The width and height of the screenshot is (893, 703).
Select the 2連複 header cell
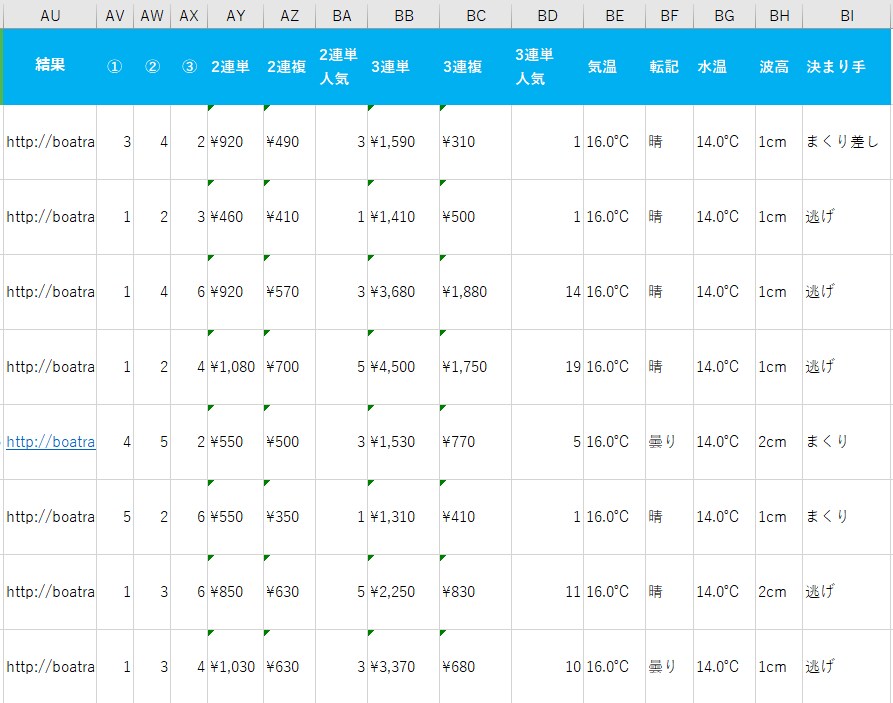tap(289, 67)
